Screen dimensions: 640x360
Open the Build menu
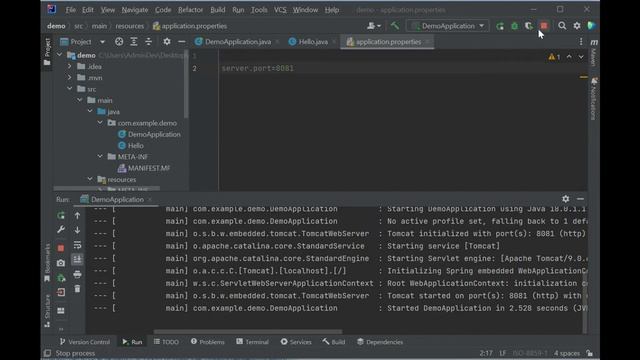(x=218, y=10)
